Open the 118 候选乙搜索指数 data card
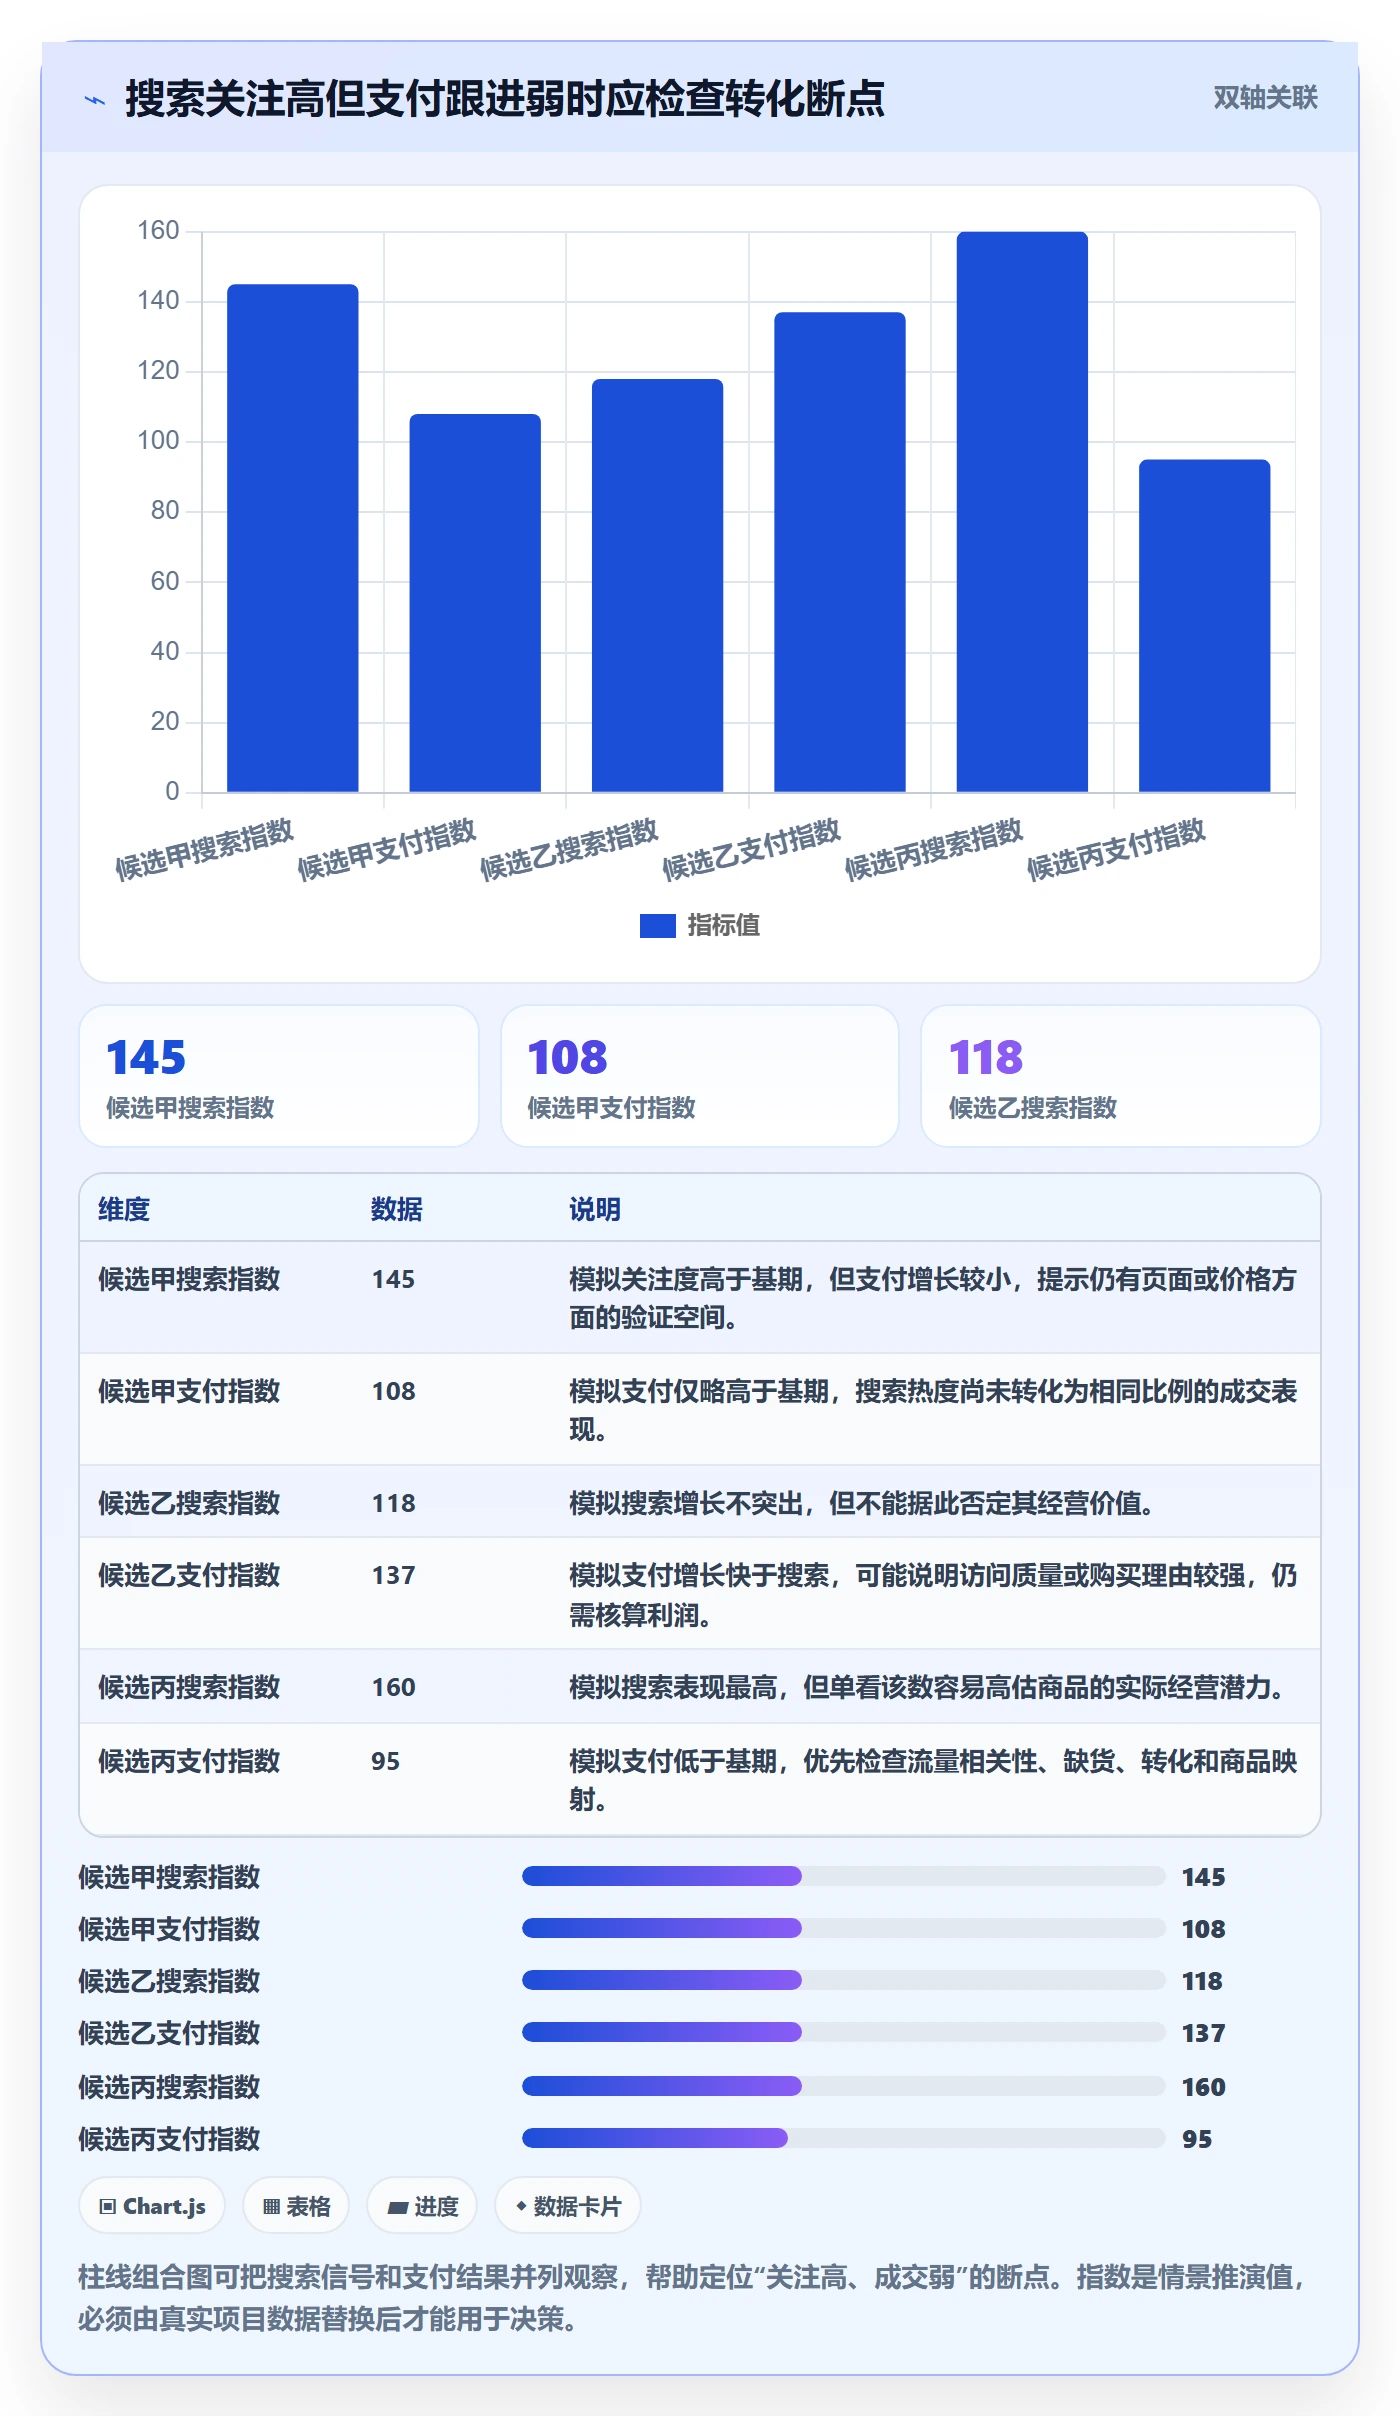The image size is (1400, 2416). 1121,1076
